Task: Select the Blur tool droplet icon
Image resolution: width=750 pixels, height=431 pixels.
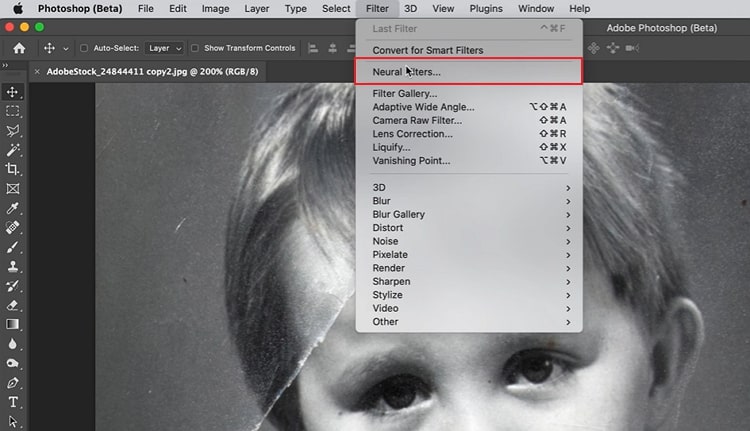Action: tap(12, 343)
